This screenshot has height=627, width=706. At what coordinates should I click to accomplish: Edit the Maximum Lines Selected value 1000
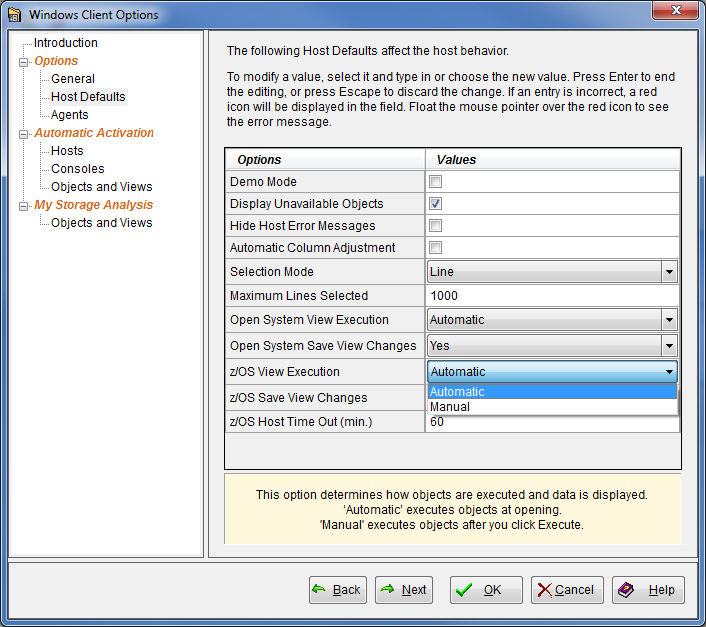(552, 296)
